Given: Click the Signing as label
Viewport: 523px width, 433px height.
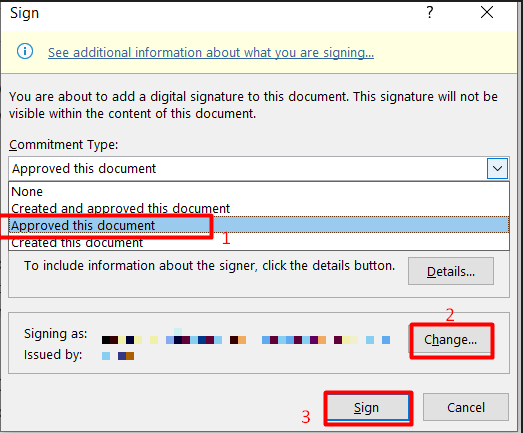Looking at the screenshot, I should point(55,334).
